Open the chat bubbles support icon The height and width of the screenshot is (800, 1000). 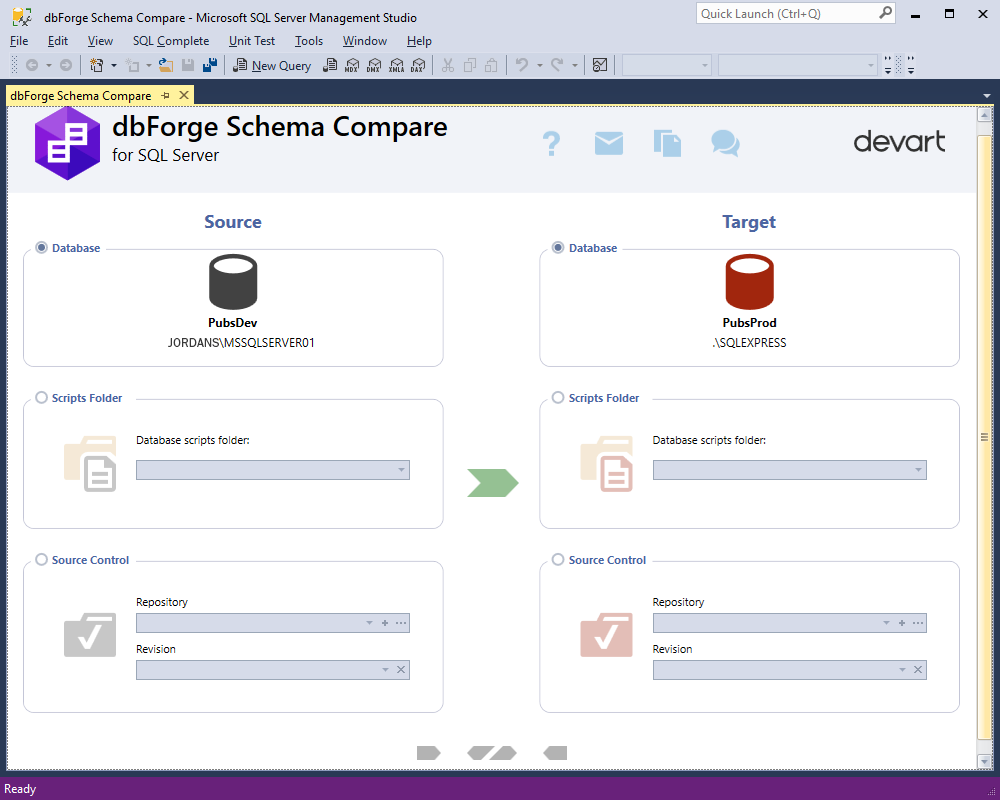click(x=725, y=144)
